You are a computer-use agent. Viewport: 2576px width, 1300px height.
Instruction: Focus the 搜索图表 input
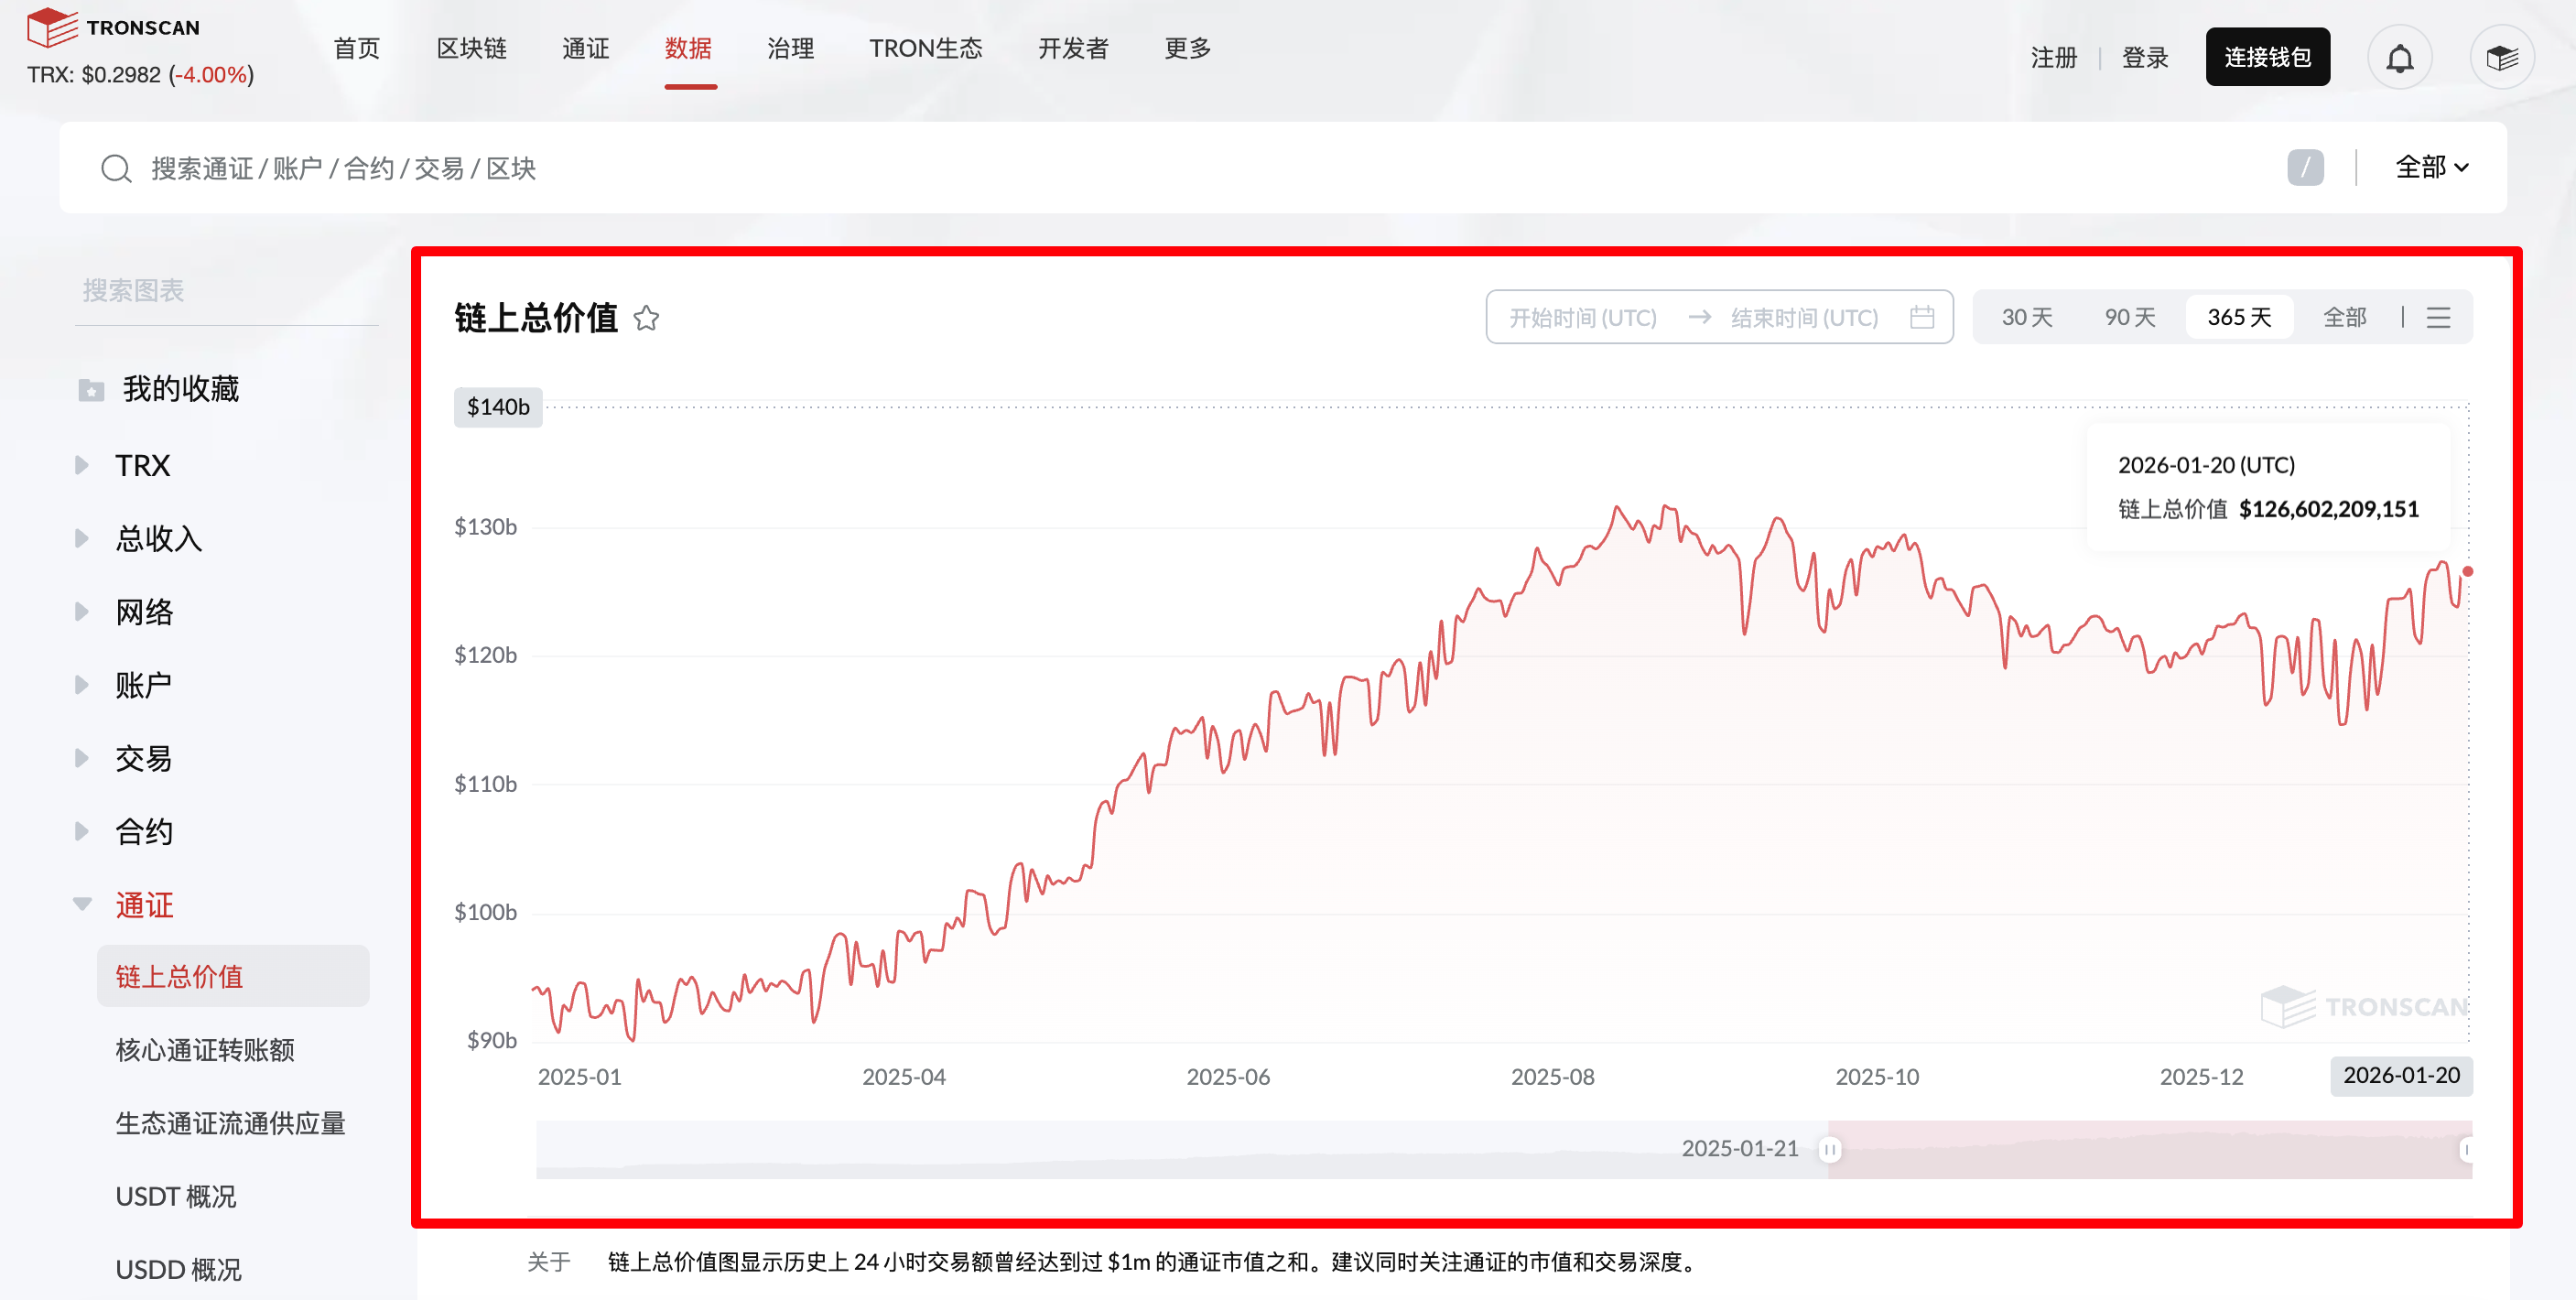[x=226, y=291]
